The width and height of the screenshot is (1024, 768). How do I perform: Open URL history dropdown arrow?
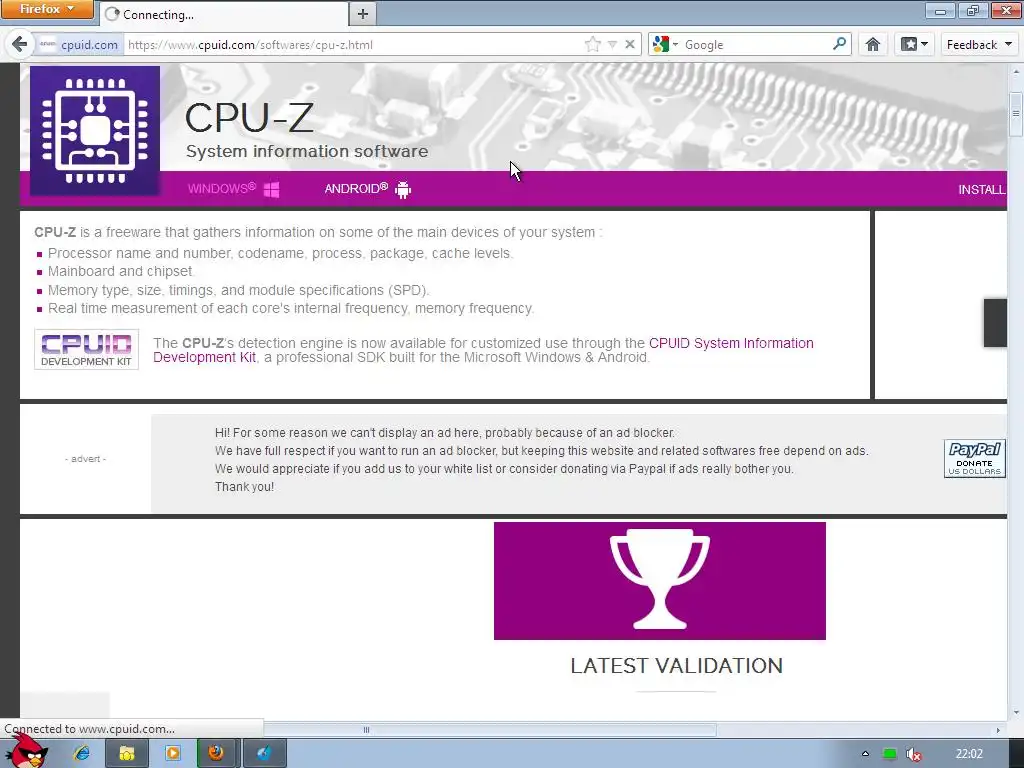coord(612,44)
